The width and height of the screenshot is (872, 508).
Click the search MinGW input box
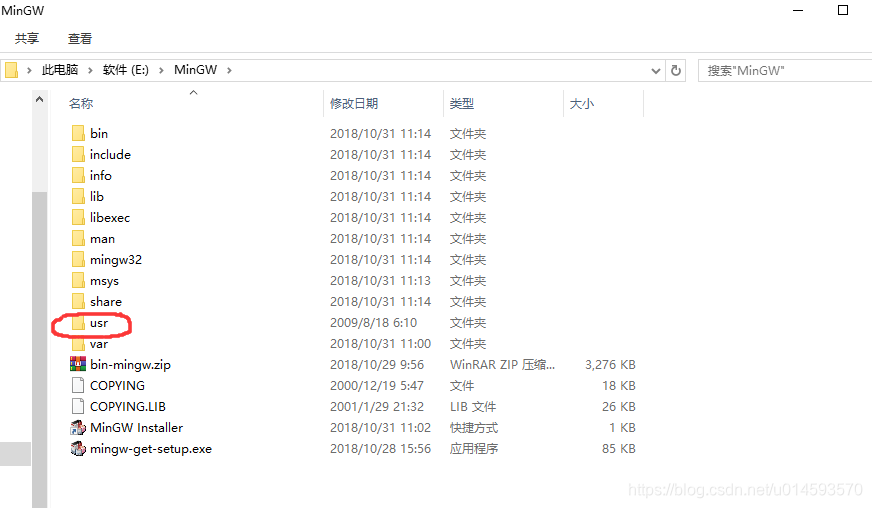point(784,71)
